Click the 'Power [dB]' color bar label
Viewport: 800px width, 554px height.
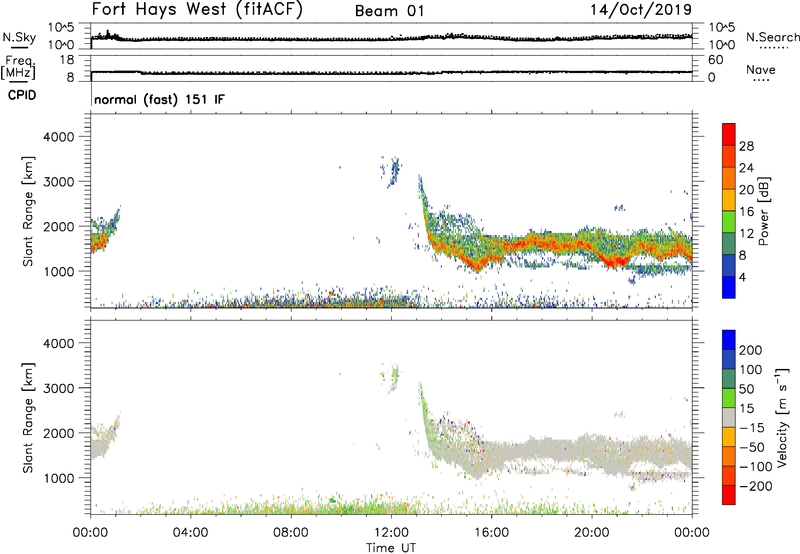pyautogui.click(x=763, y=211)
